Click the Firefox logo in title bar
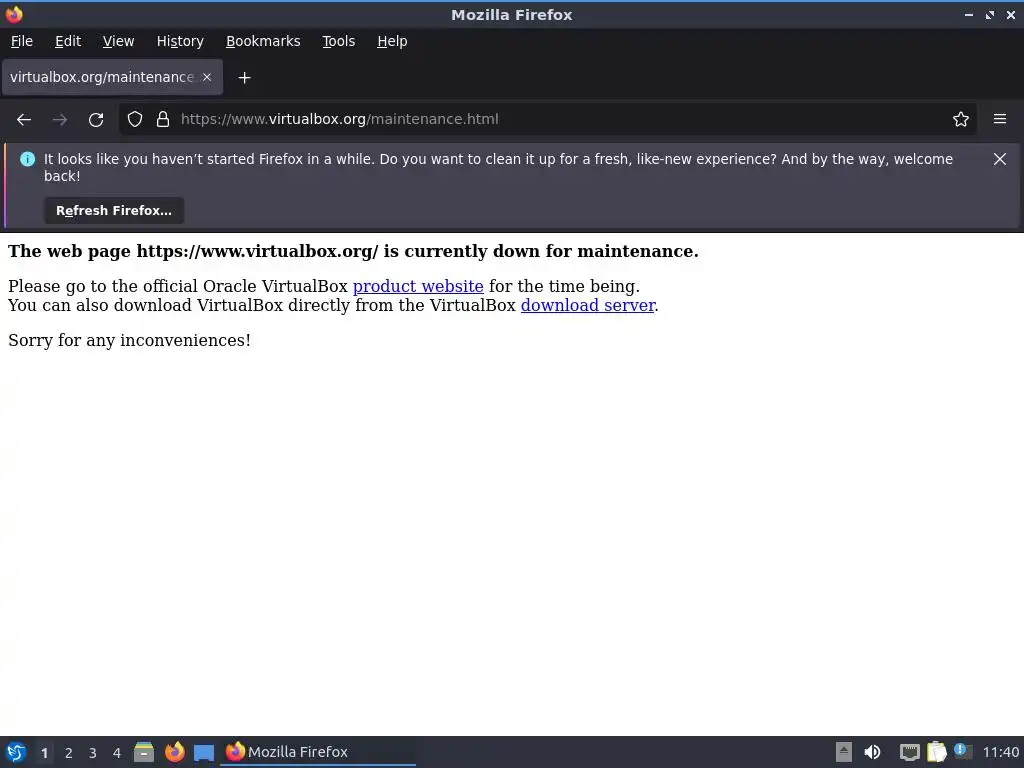1024x768 pixels. tap(14, 14)
